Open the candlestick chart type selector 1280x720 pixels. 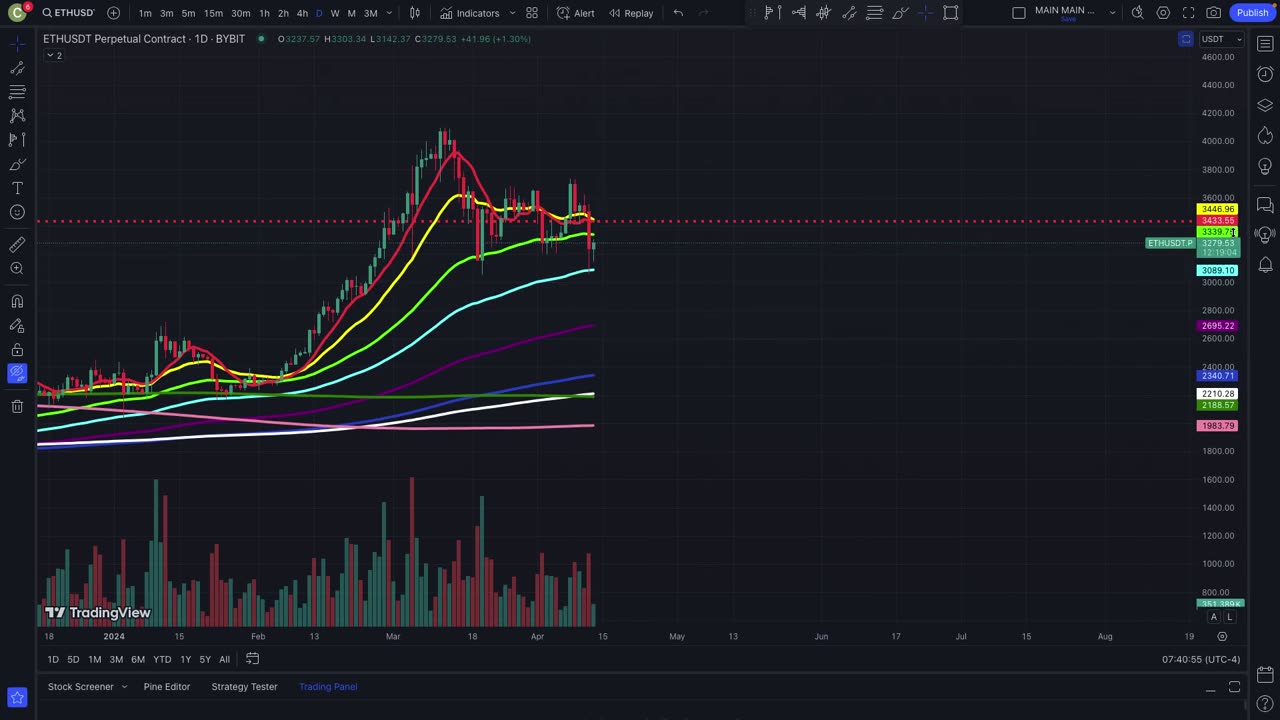[x=415, y=13]
